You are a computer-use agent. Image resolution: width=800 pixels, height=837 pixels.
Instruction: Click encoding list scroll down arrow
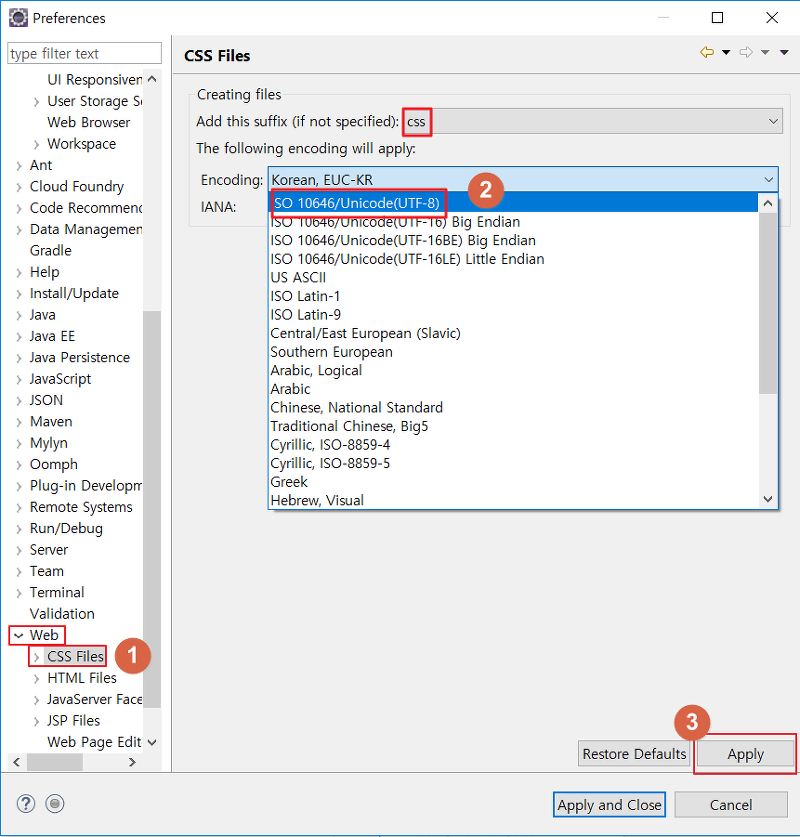(x=768, y=499)
